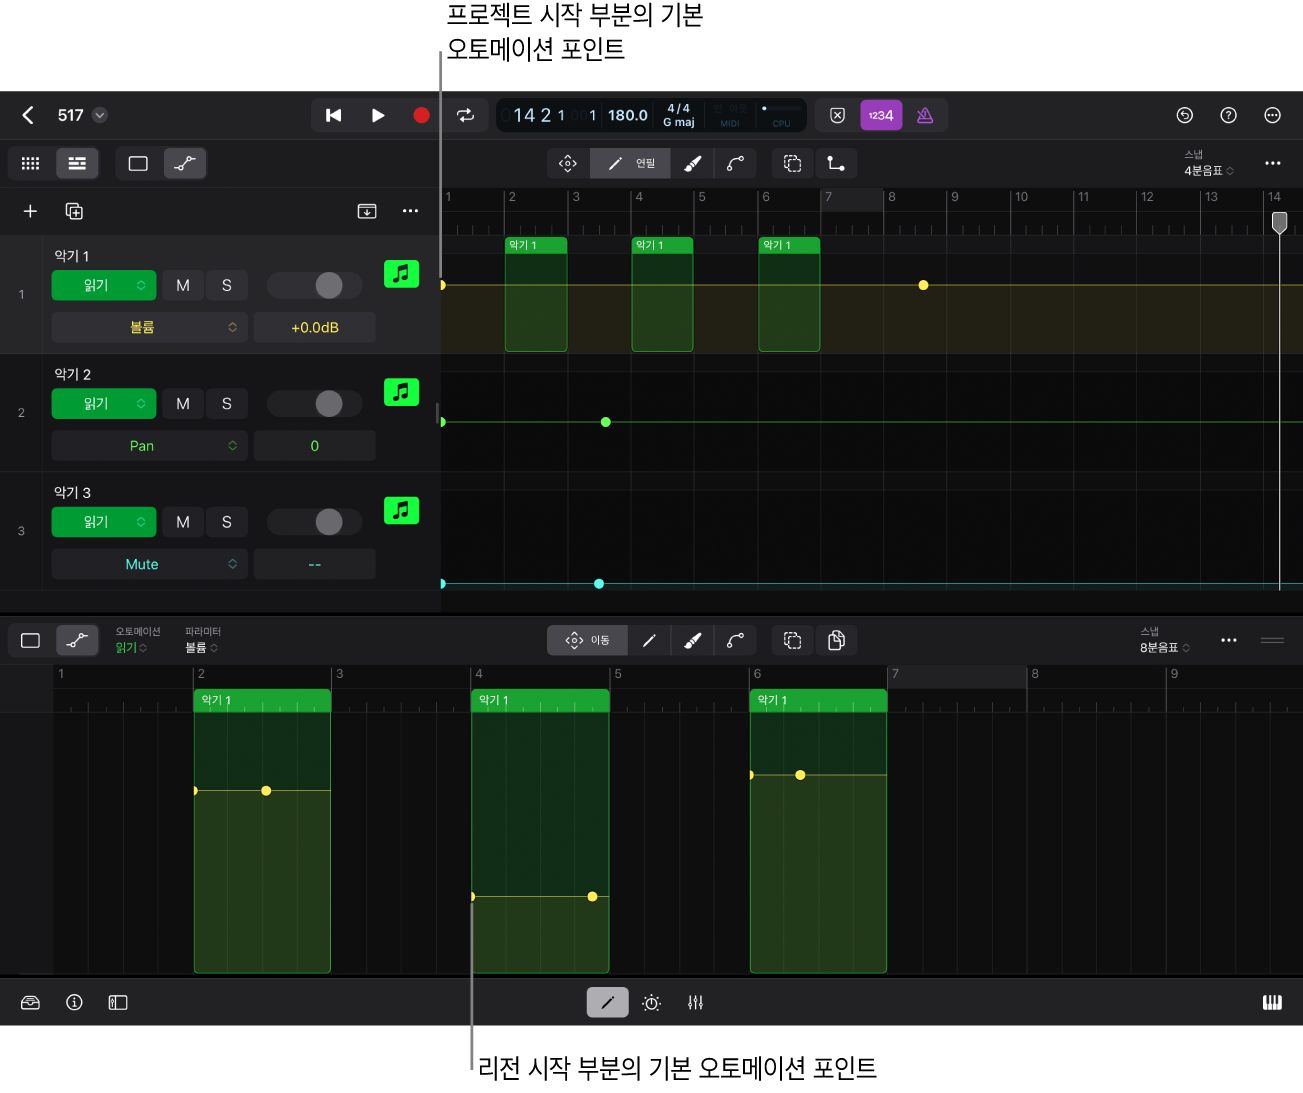Click the tempo value 180.0
Viewport: 1303px width, 1093px height.
pyautogui.click(x=628, y=115)
